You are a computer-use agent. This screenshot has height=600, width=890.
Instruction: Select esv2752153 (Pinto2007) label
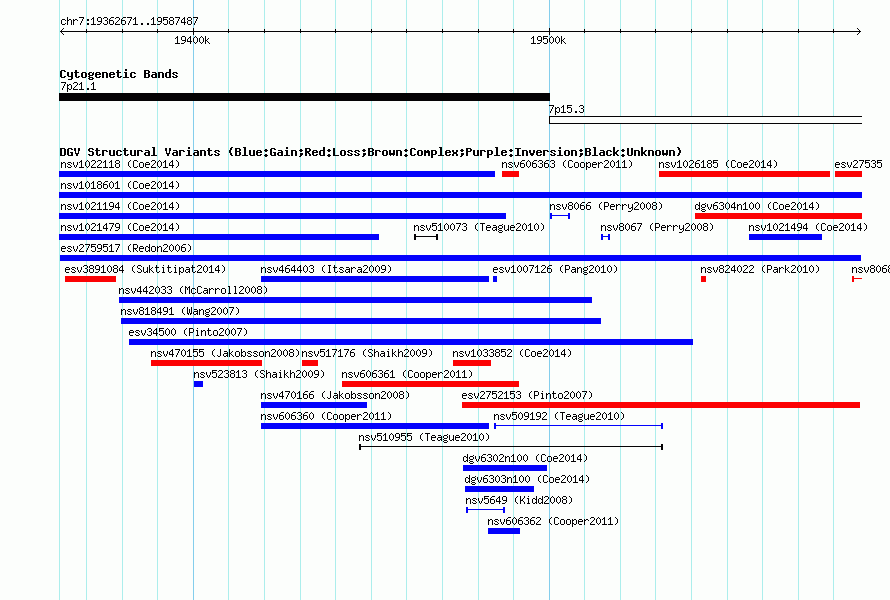pos(527,395)
